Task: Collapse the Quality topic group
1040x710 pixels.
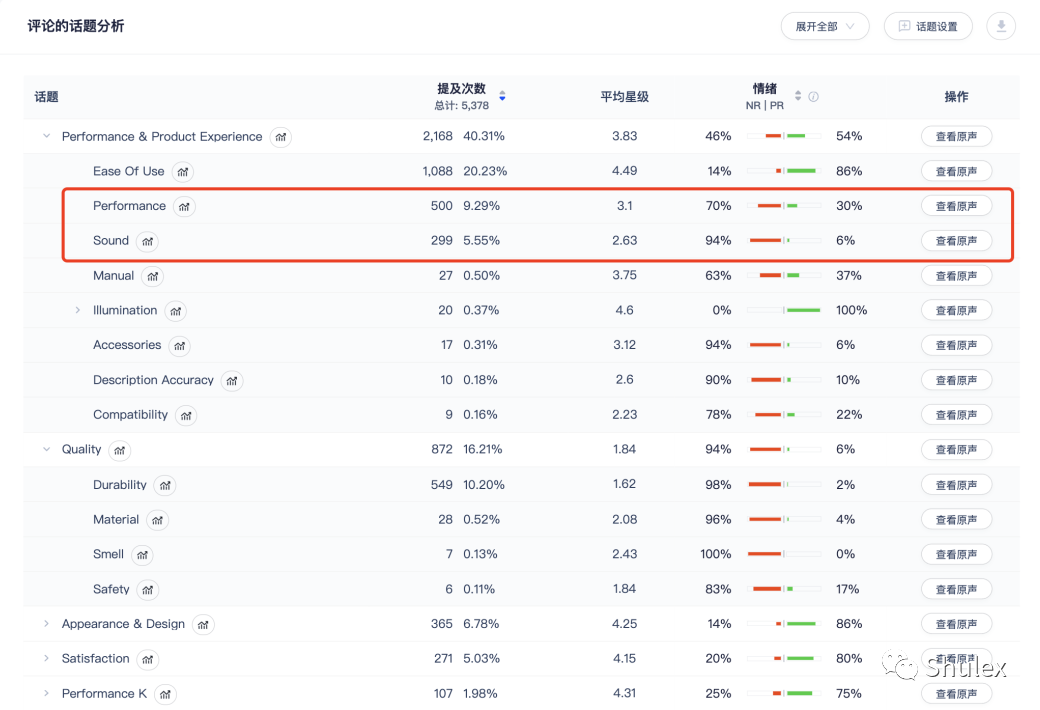Action: coord(46,449)
